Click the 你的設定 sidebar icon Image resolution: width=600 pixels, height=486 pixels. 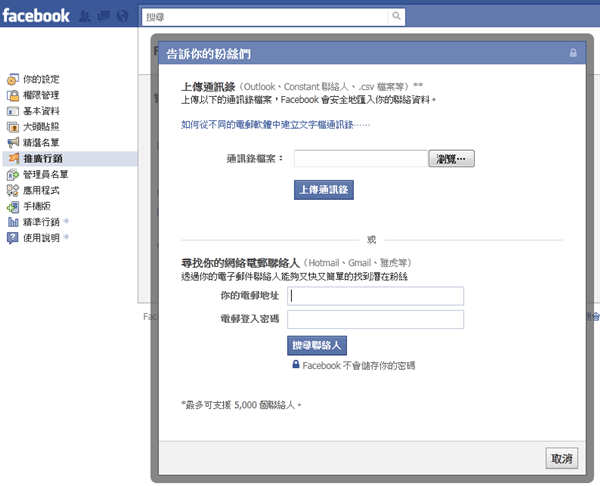pyautogui.click(x=13, y=79)
